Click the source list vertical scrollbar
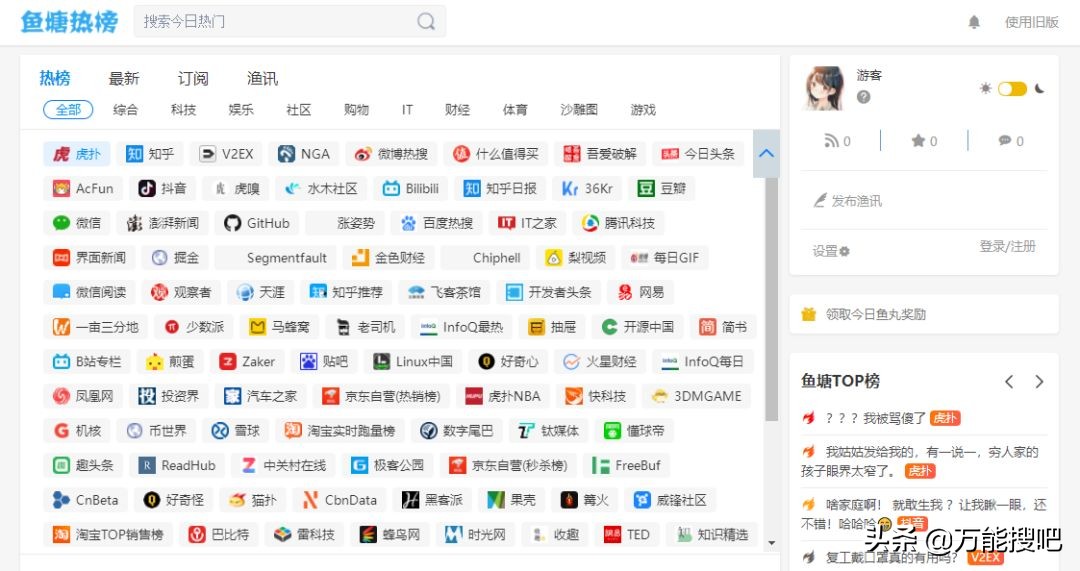The height and width of the screenshot is (571, 1080). pyautogui.click(x=771, y=299)
